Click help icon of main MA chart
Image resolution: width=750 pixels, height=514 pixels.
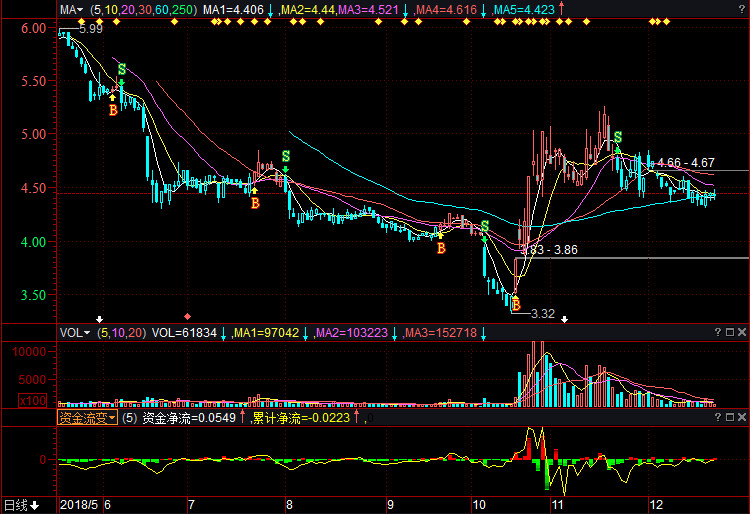coord(742,9)
